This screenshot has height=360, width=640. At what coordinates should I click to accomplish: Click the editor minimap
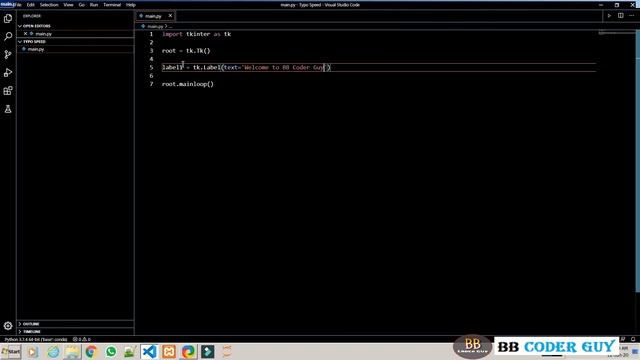click(616, 33)
